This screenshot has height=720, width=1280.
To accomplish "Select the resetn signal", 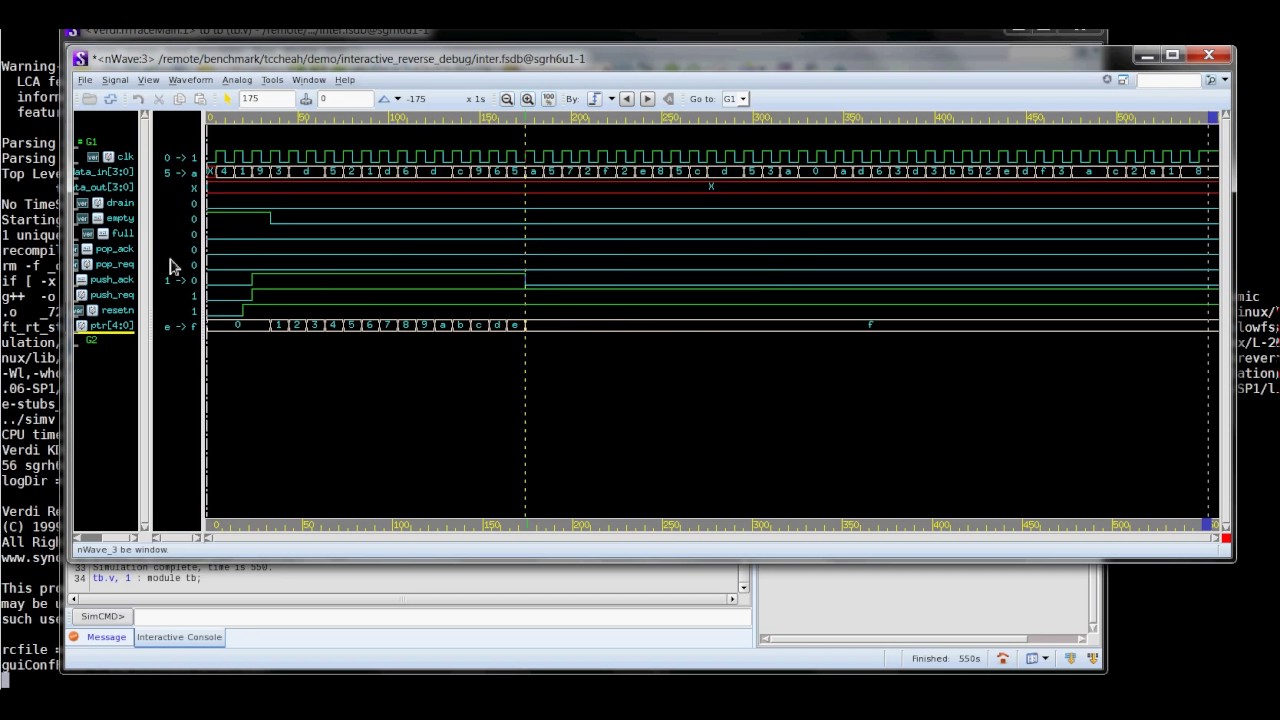I will tap(117, 310).
